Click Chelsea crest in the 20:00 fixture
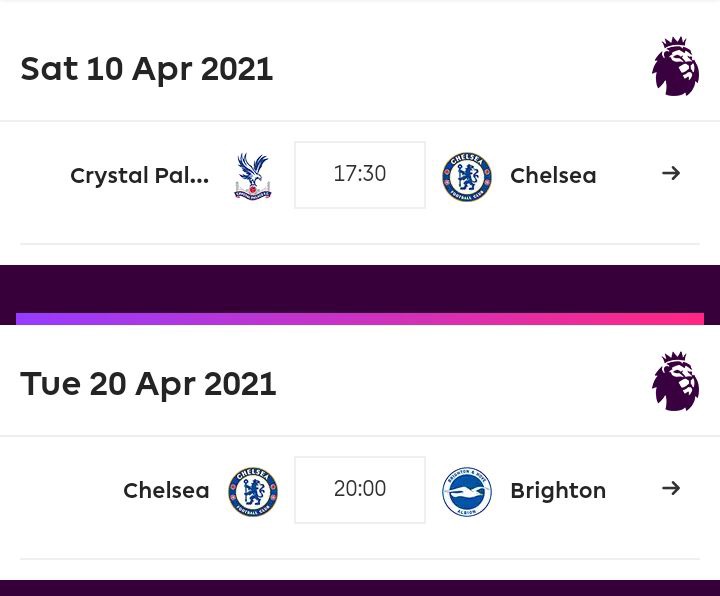Screen dimensions: 720x596 click(253, 491)
